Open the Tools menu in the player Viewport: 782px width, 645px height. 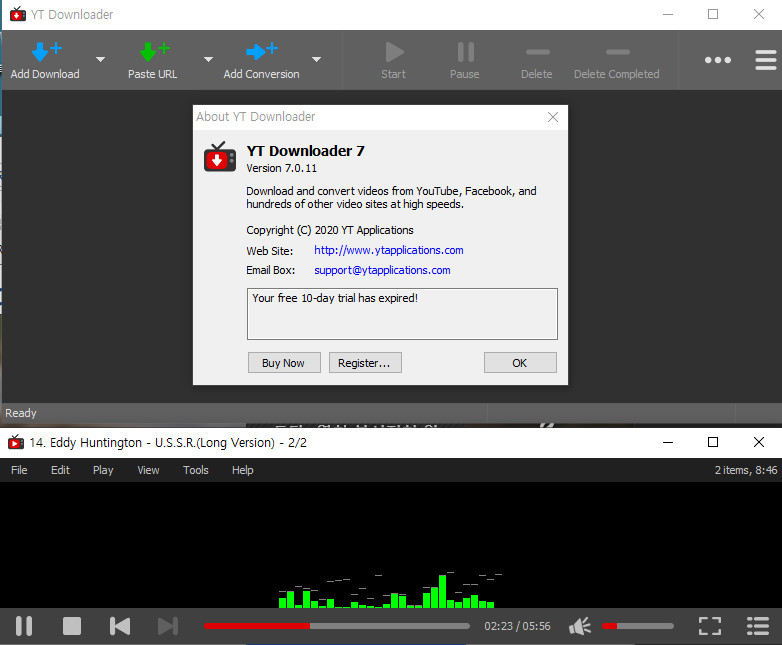196,470
